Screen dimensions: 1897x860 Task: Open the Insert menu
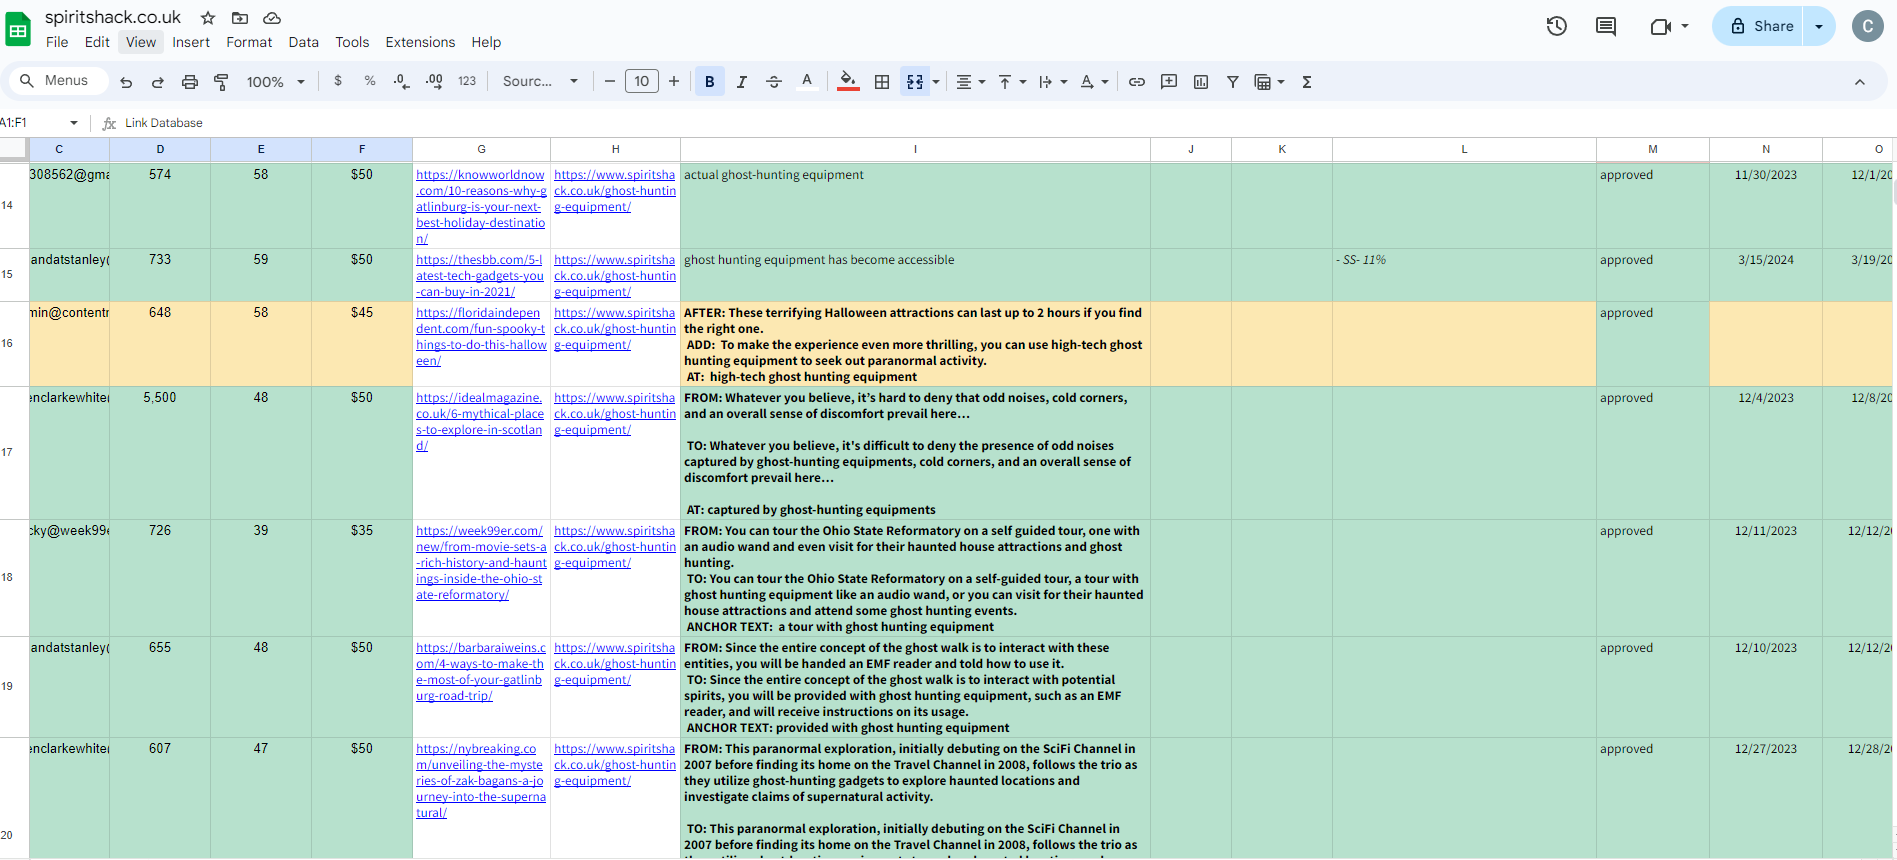pyautogui.click(x=191, y=42)
